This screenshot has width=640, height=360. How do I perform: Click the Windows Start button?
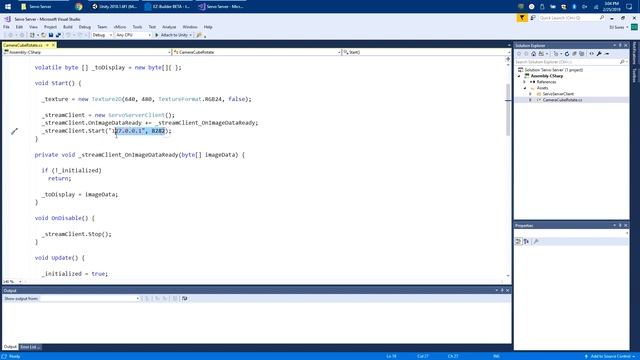click(x=8, y=7)
